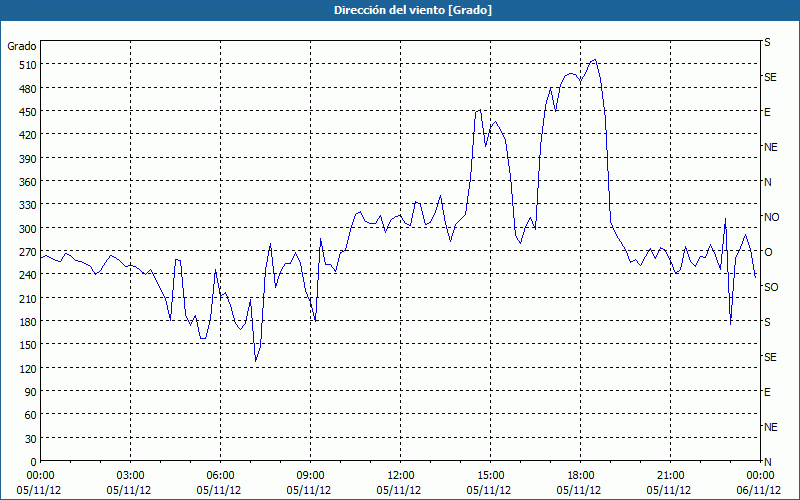Viewport: 800px width, 500px height.
Task: Select the "E" compass label level with 450
Action: [x=767, y=112]
